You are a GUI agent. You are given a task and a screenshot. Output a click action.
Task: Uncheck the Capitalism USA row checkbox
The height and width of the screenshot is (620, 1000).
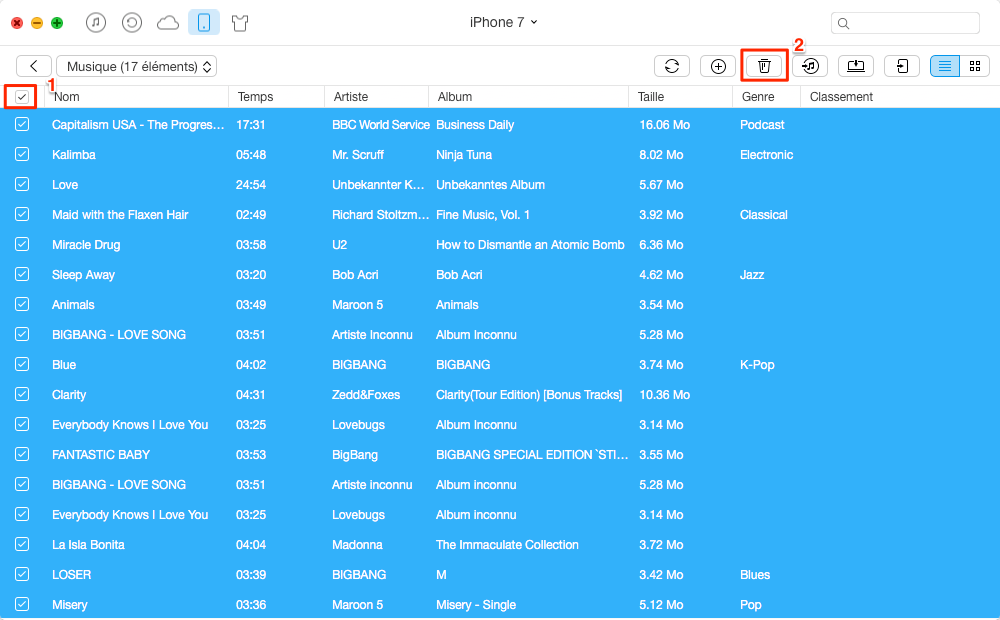22,124
